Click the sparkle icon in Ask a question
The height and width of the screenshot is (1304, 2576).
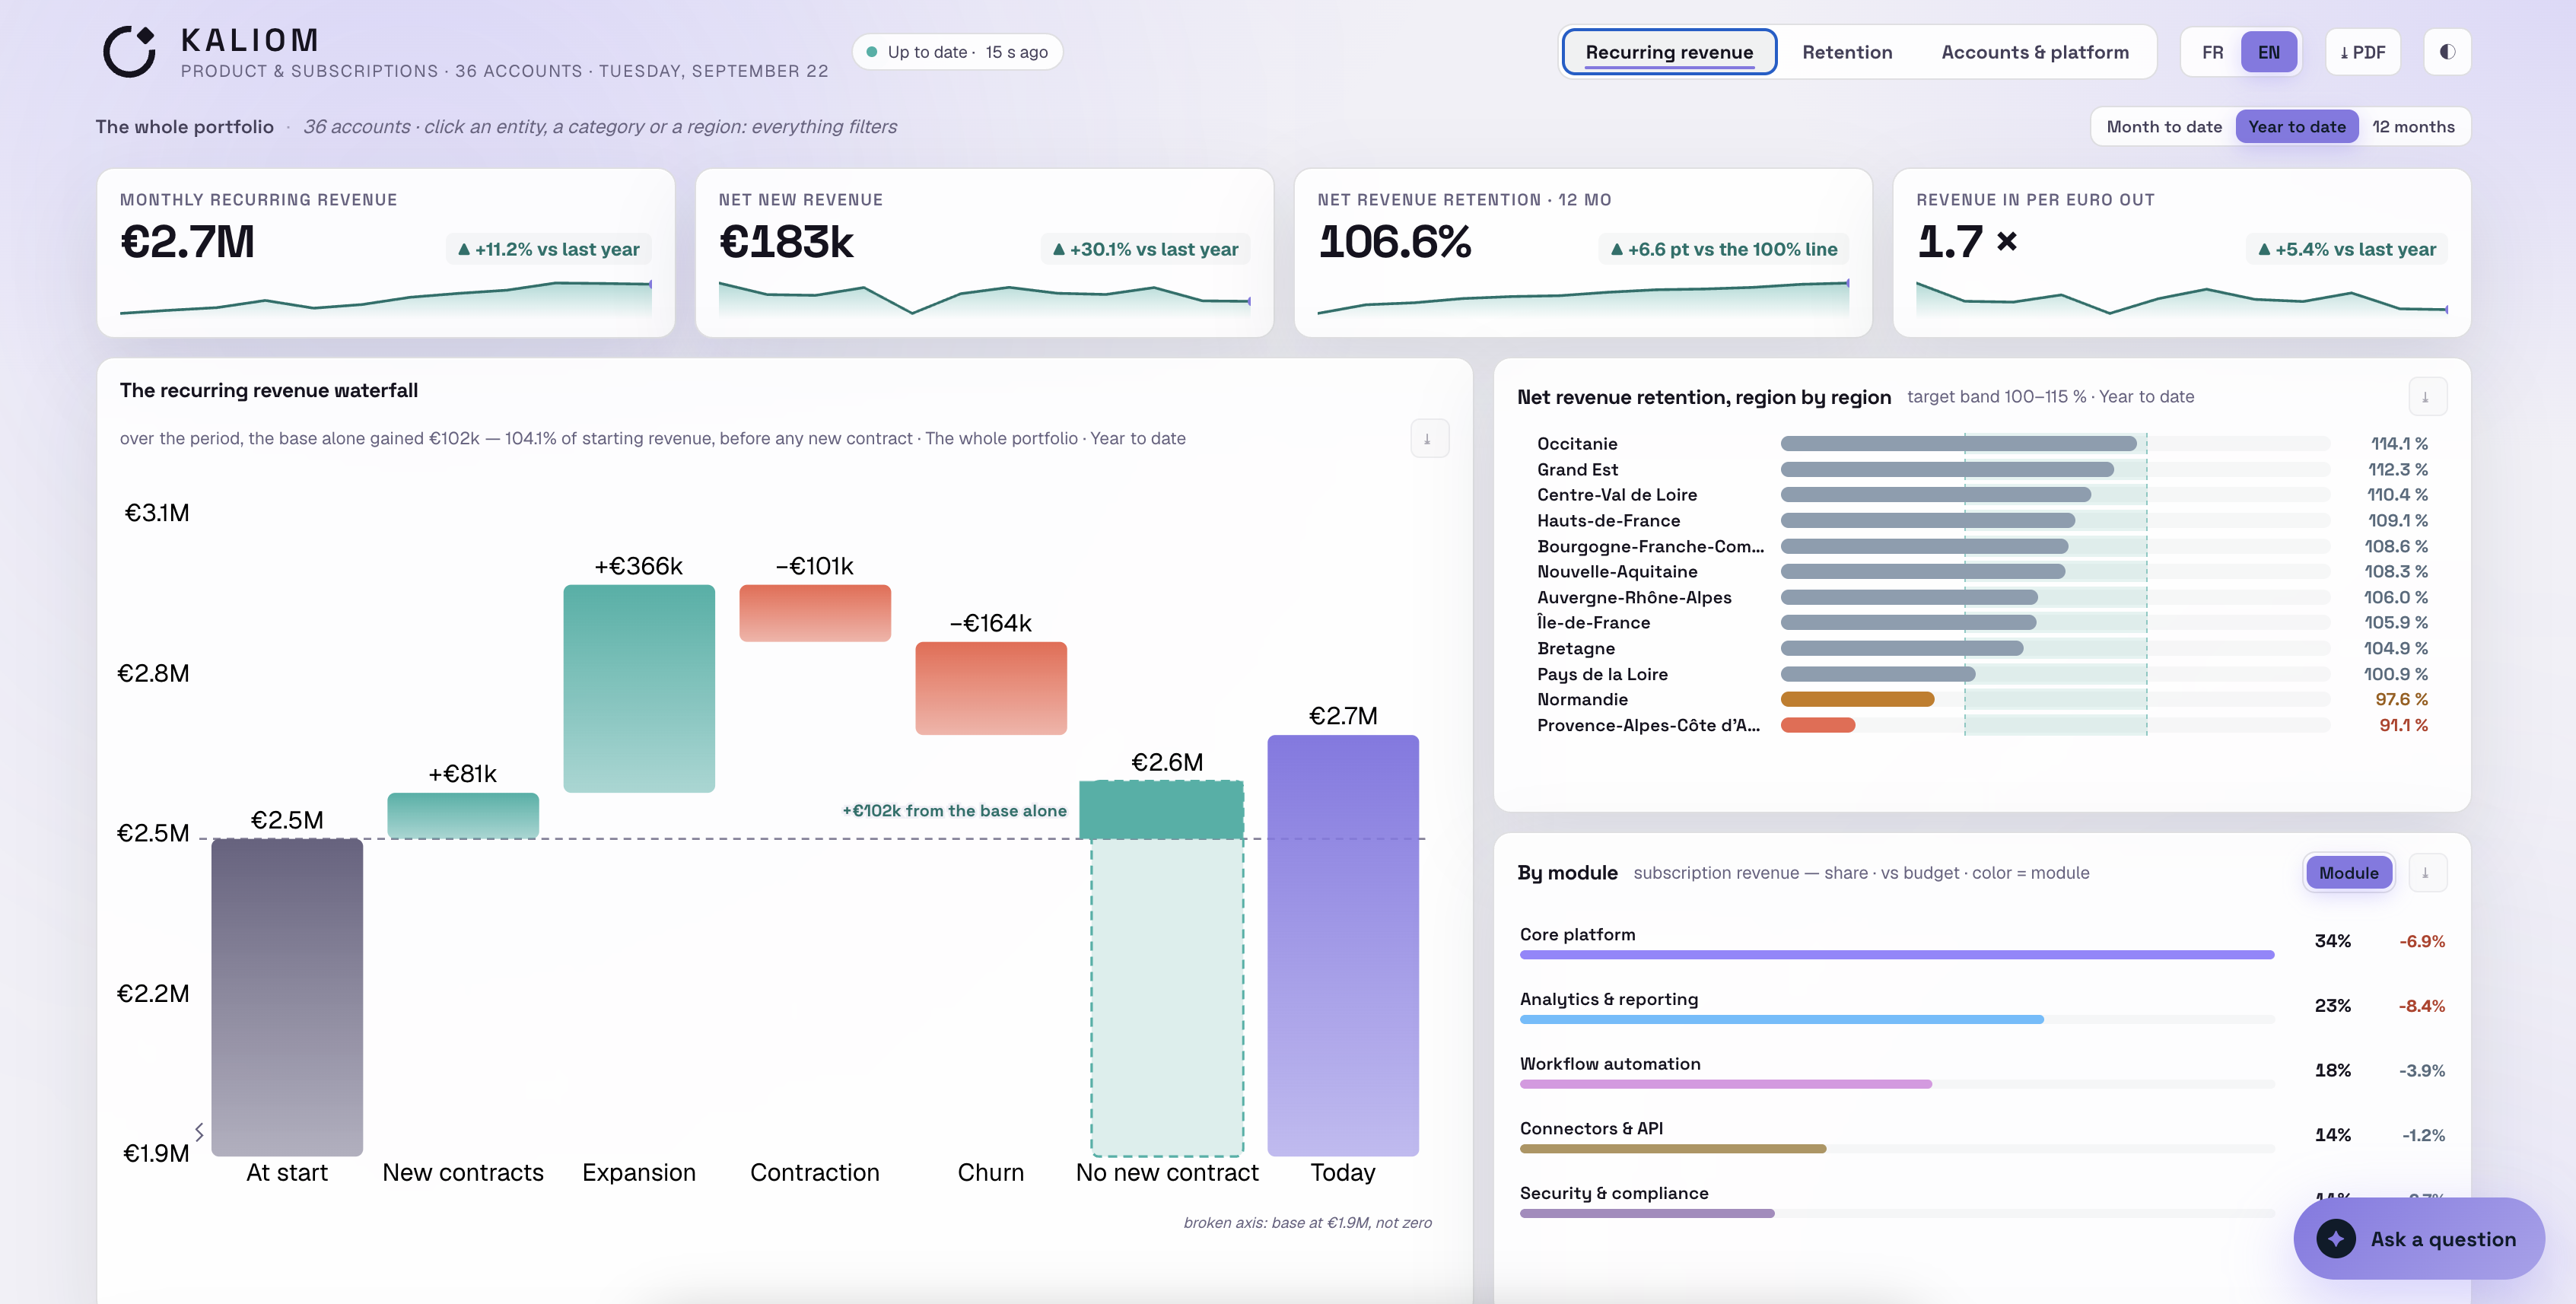pyautogui.click(x=2335, y=1238)
